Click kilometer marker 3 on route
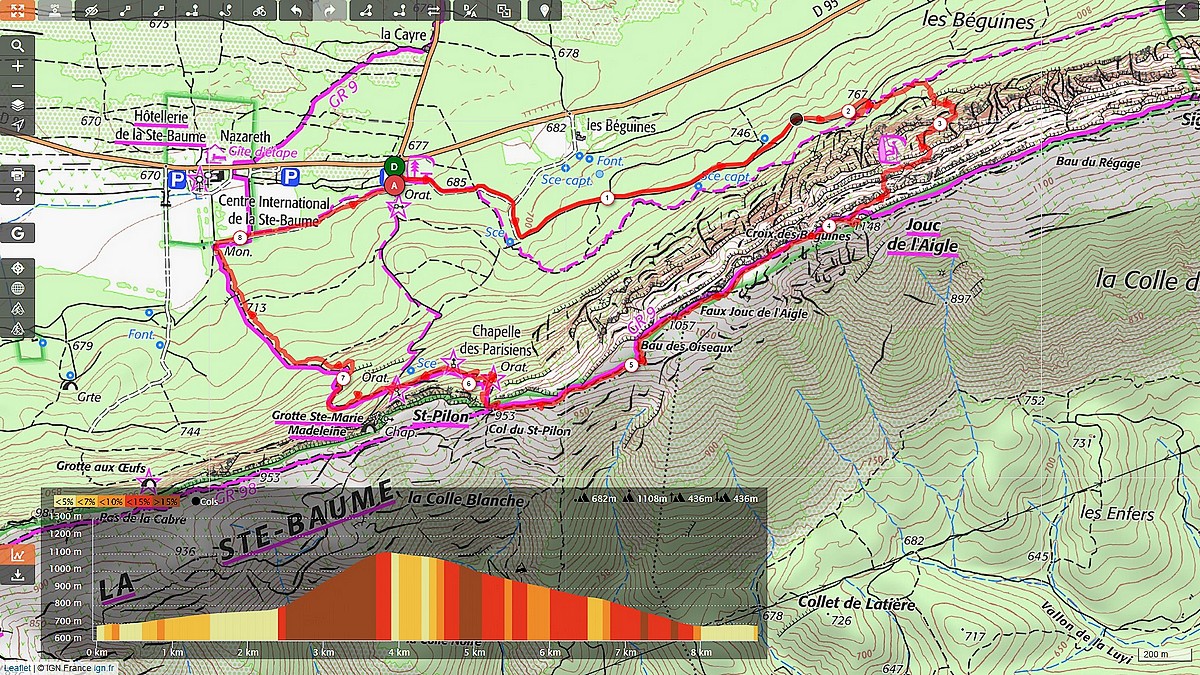 click(x=940, y=124)
